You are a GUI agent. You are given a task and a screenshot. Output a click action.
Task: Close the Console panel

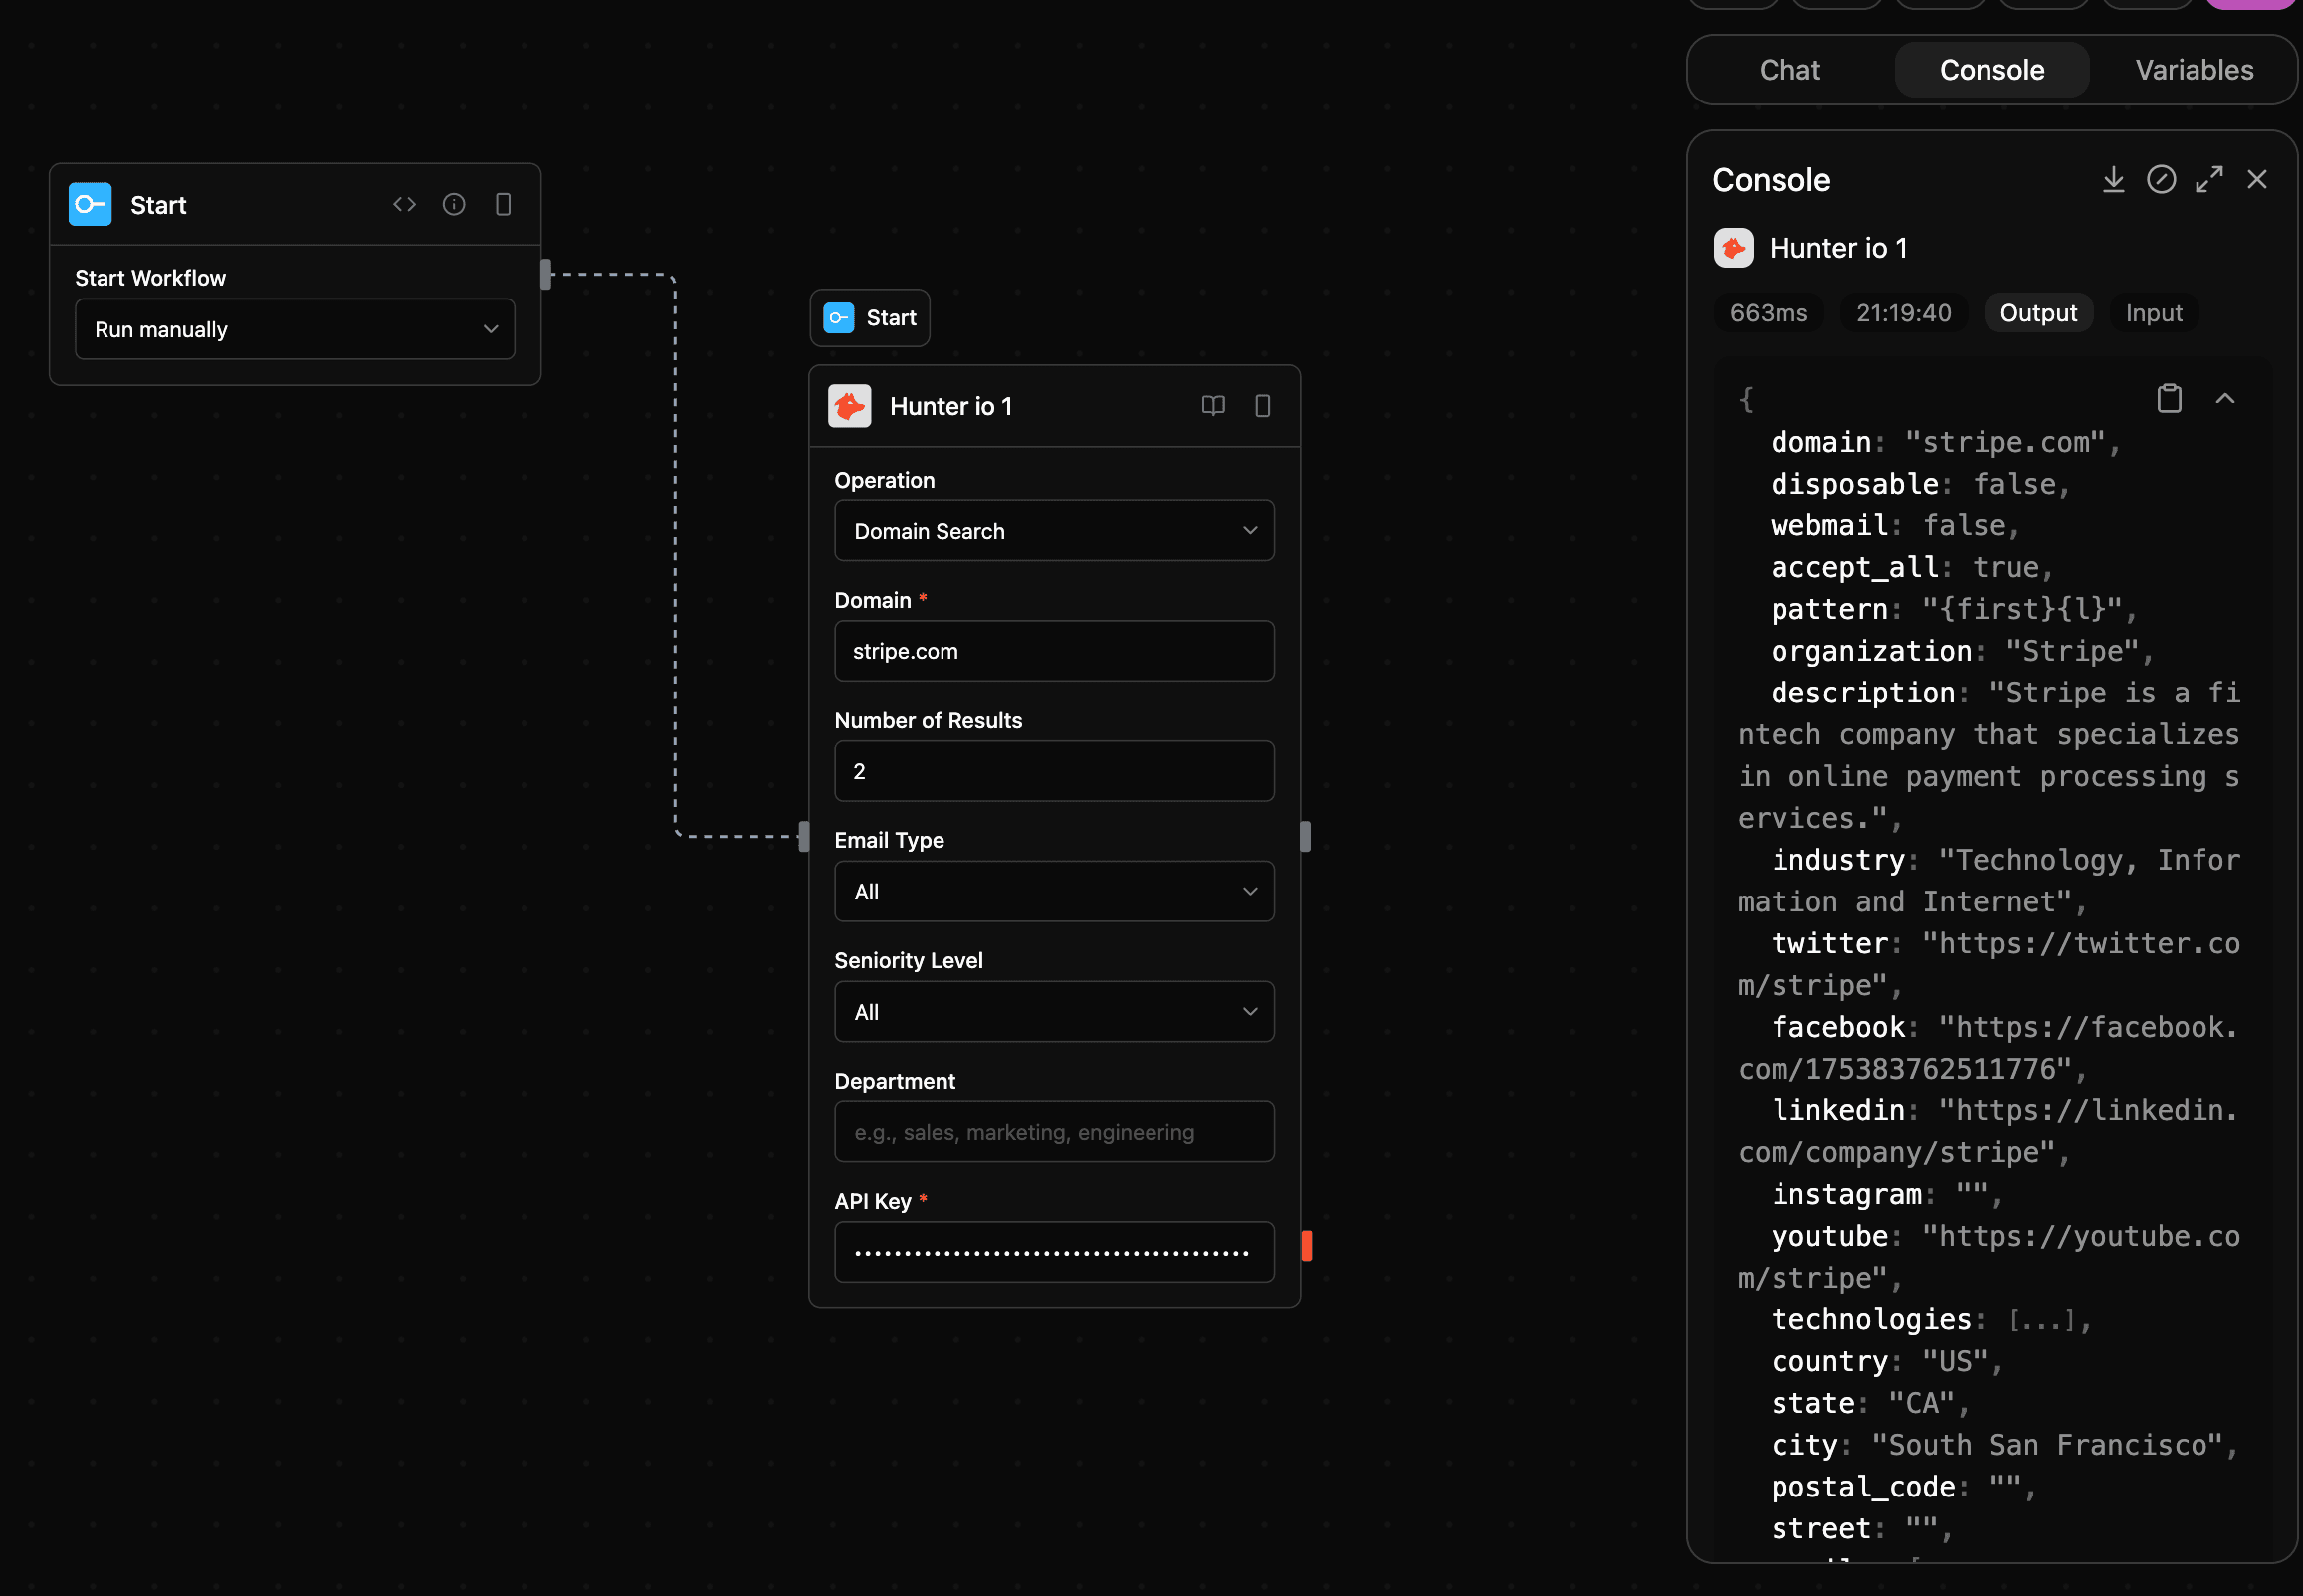point(2257,179)
